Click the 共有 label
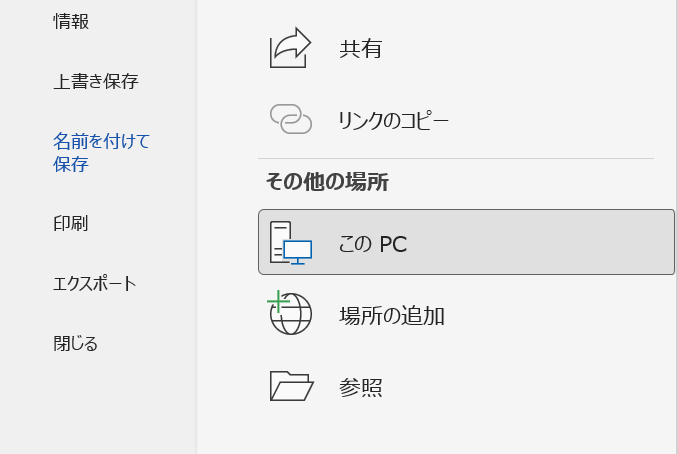The image size is (678, 454). [360, 48]
